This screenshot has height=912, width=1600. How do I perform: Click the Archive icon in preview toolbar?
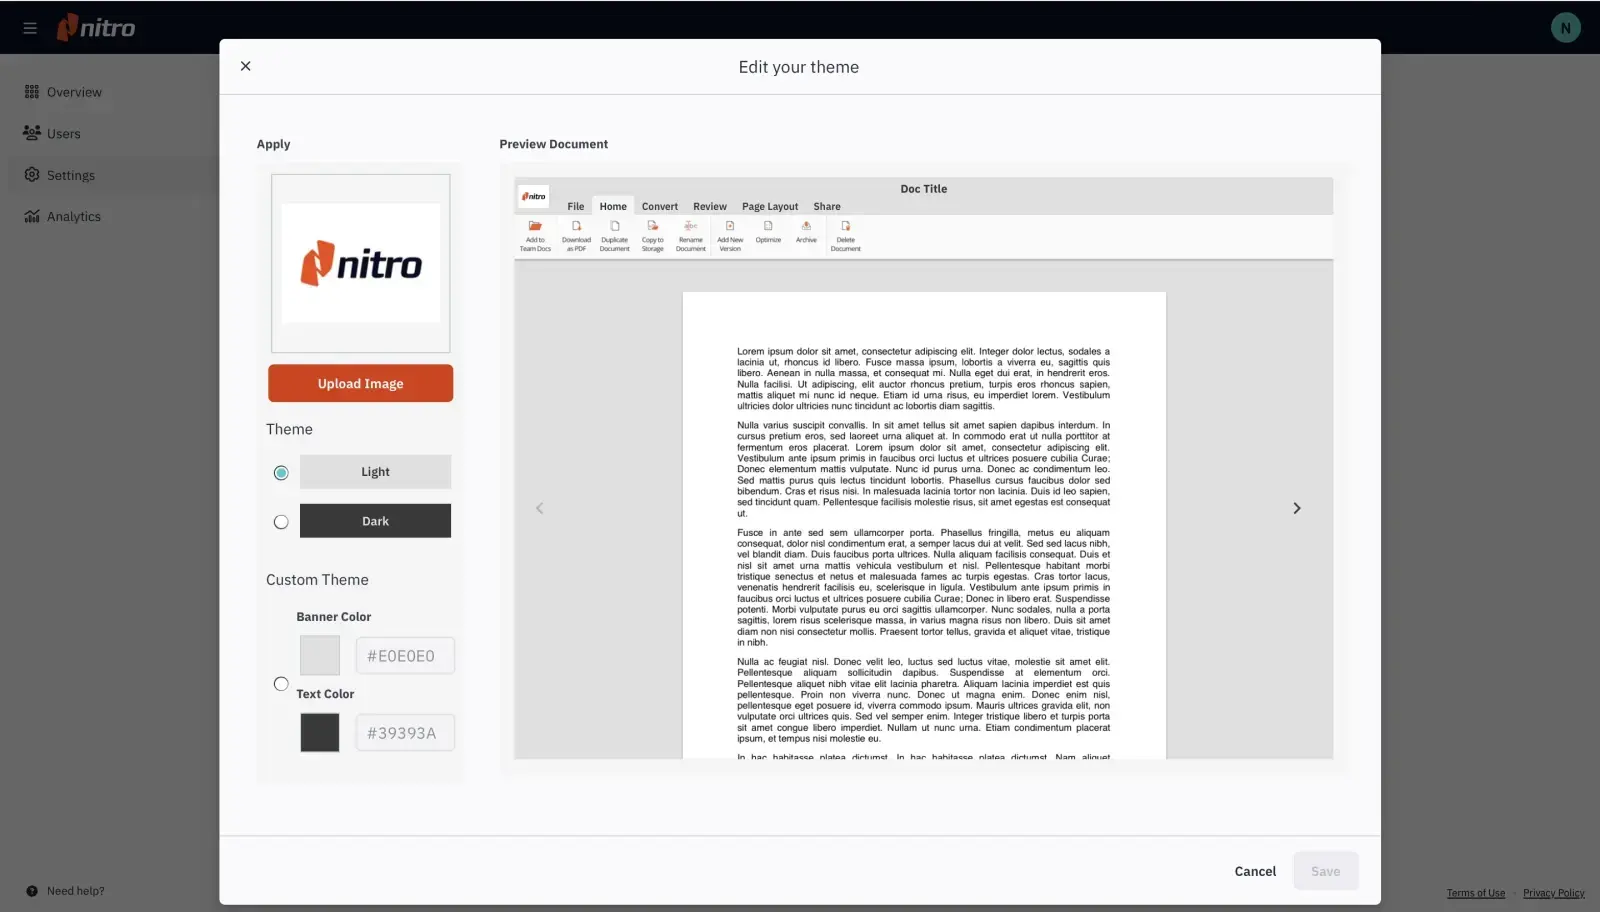(x=806, y=227)
